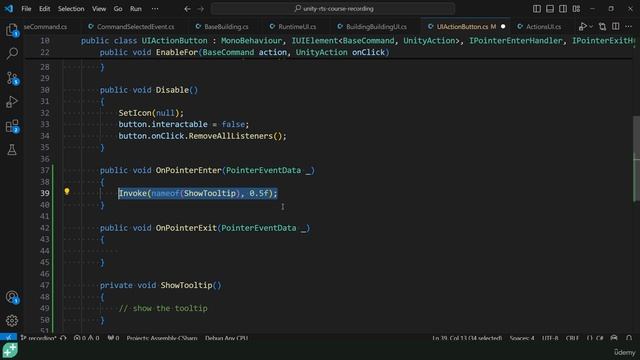Open the Run menu

pyautogui.click(x=136, y=9)
